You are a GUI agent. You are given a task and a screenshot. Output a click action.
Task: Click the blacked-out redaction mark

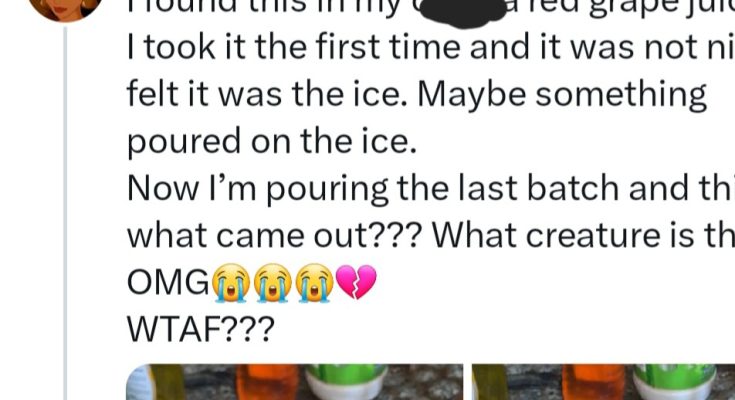coord(461,13)
